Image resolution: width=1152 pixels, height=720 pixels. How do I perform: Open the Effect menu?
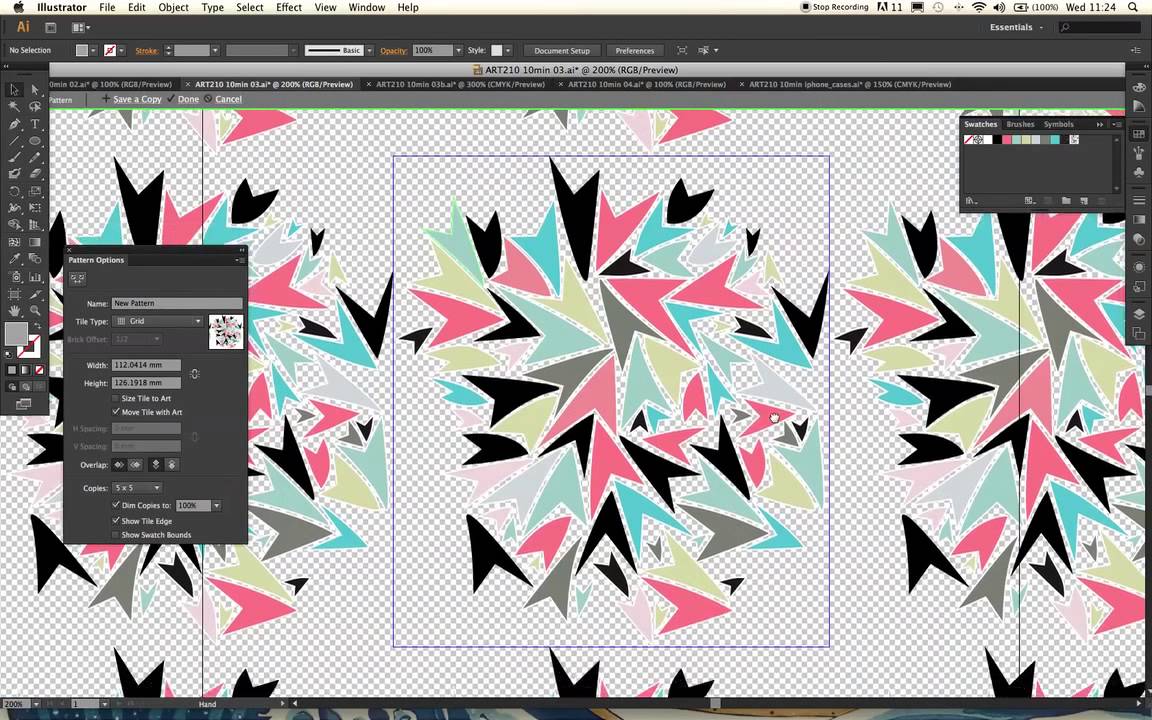click(289, 7)
